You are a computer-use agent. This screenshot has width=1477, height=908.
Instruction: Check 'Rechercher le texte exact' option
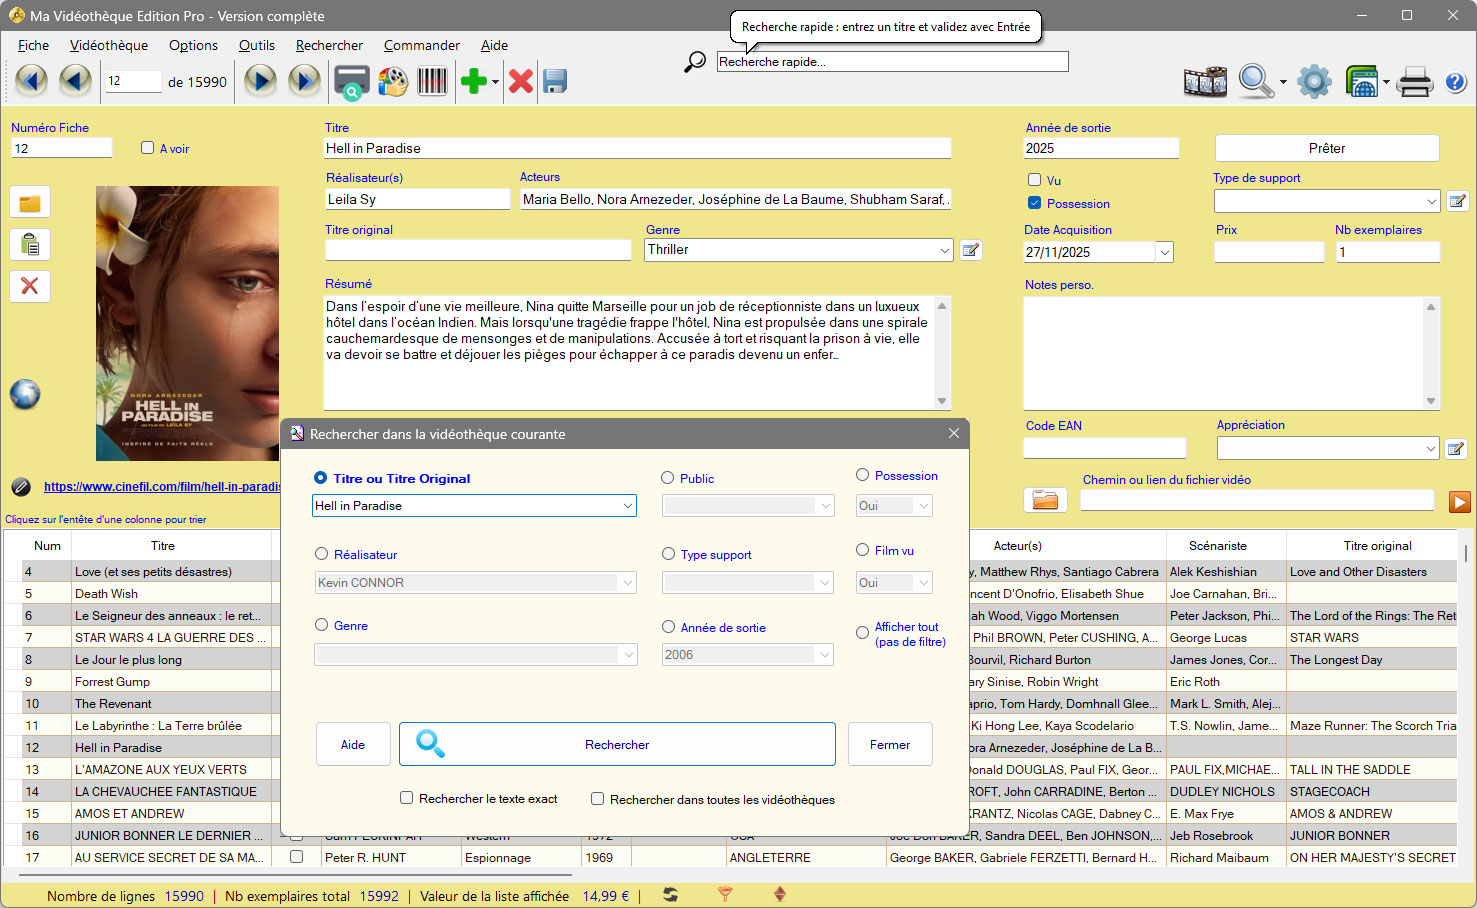click(x=407, y=798)
